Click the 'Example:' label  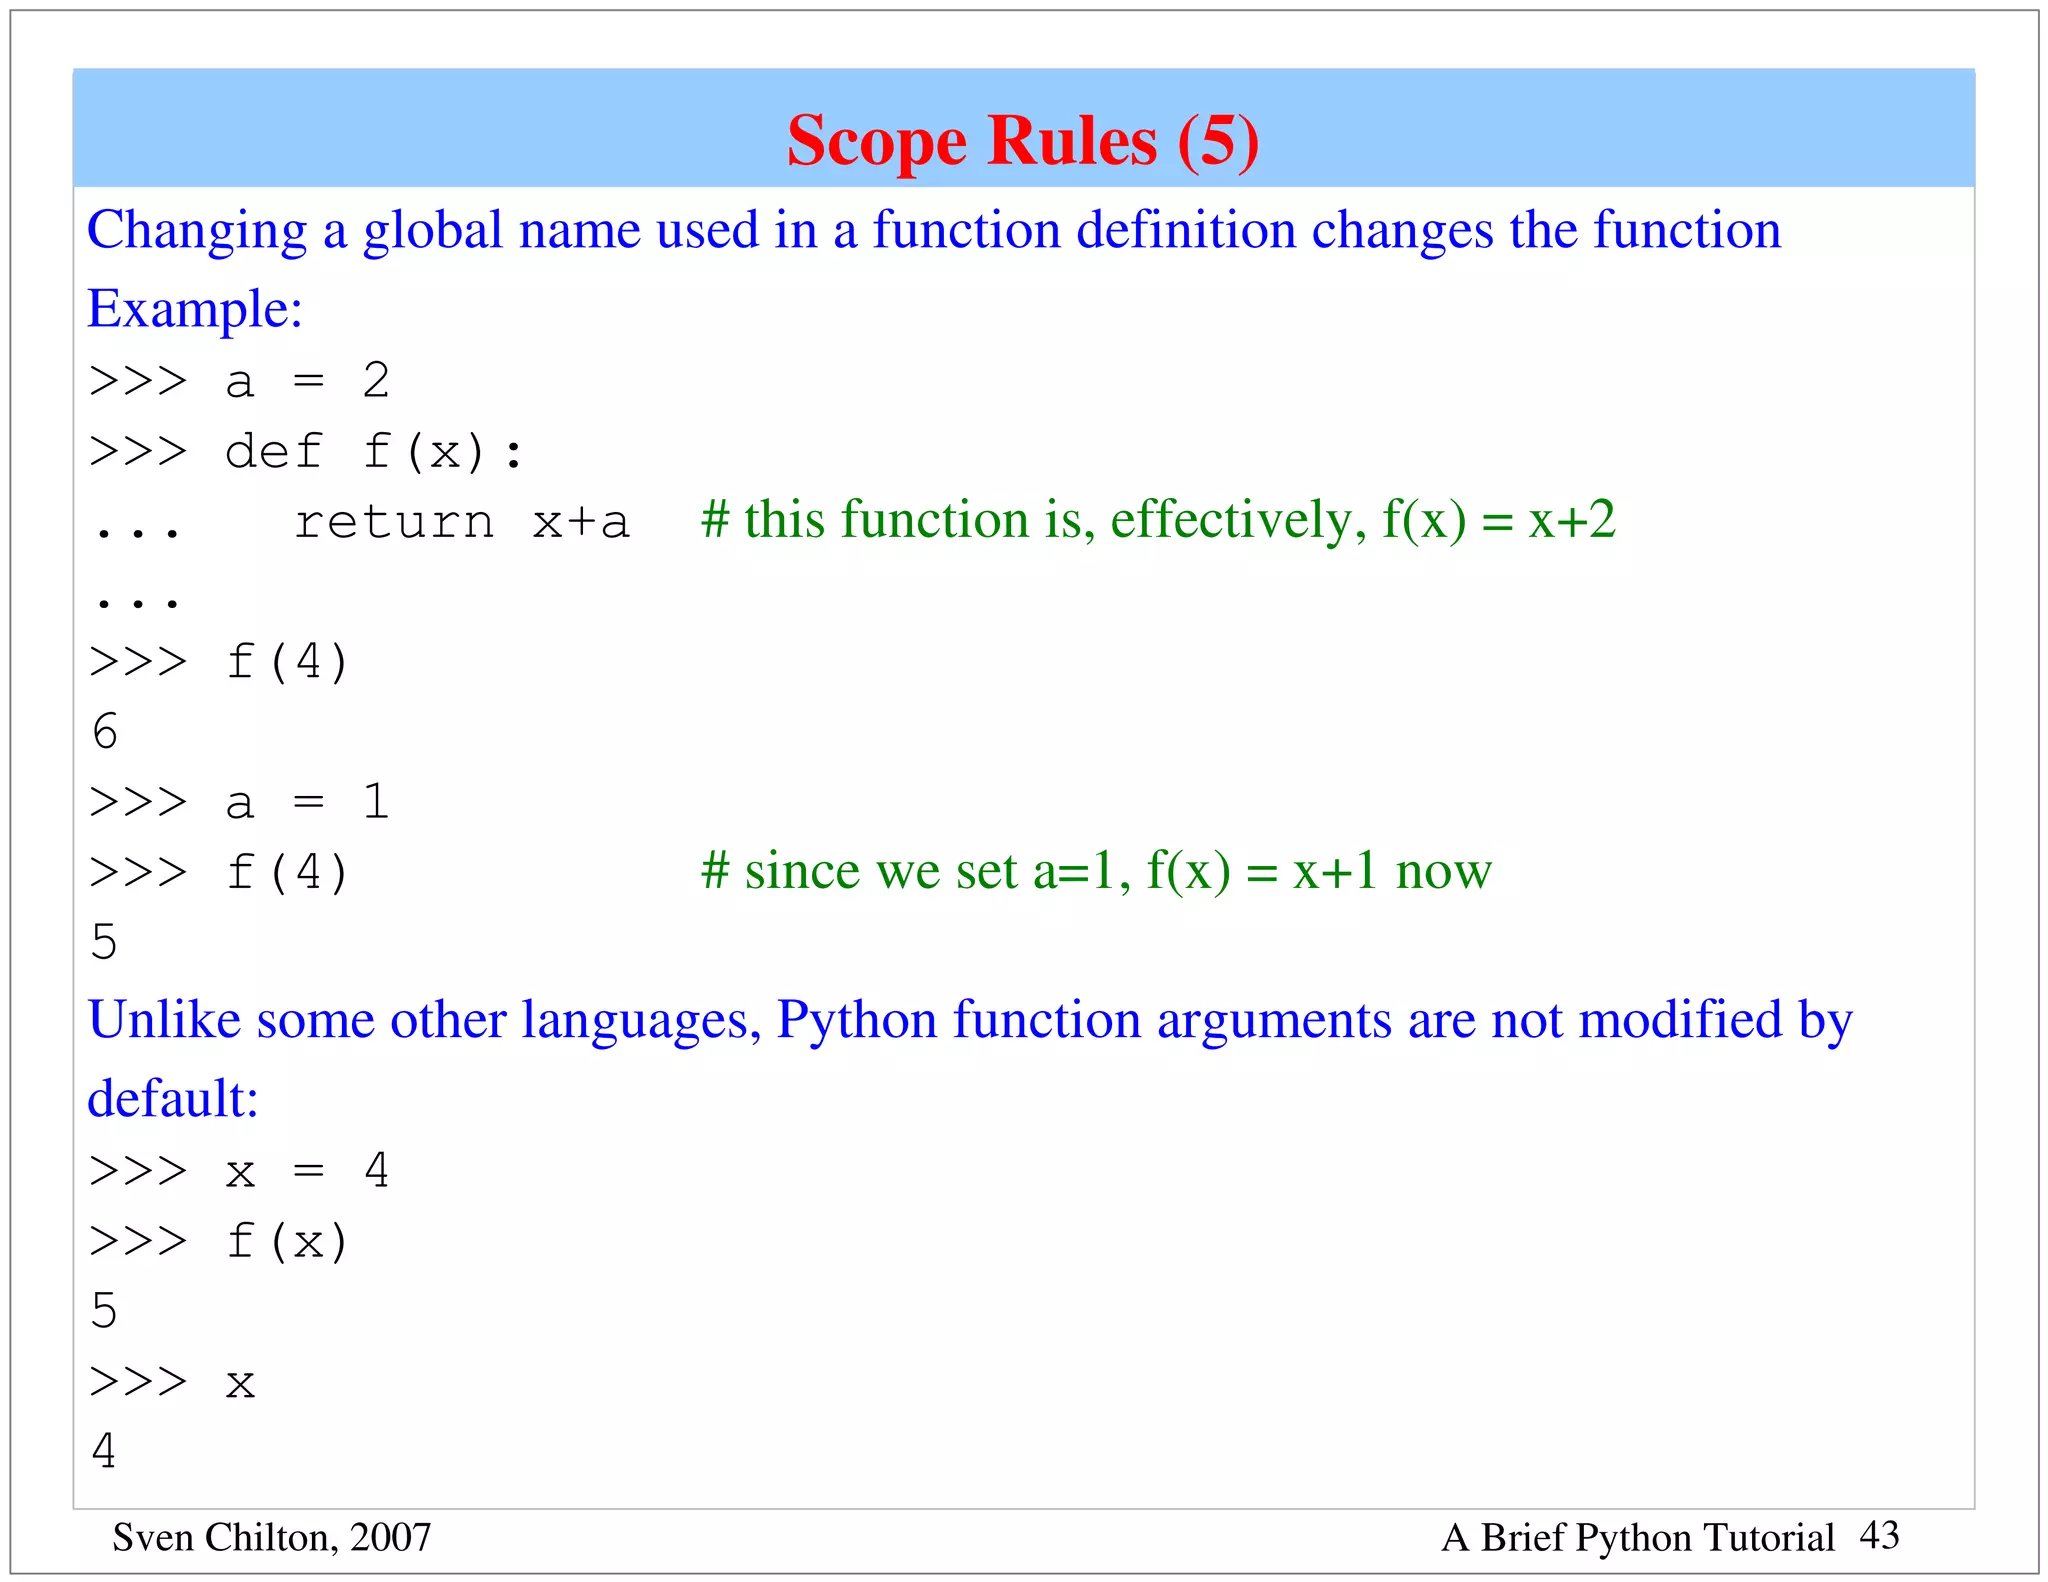[195, 309]
